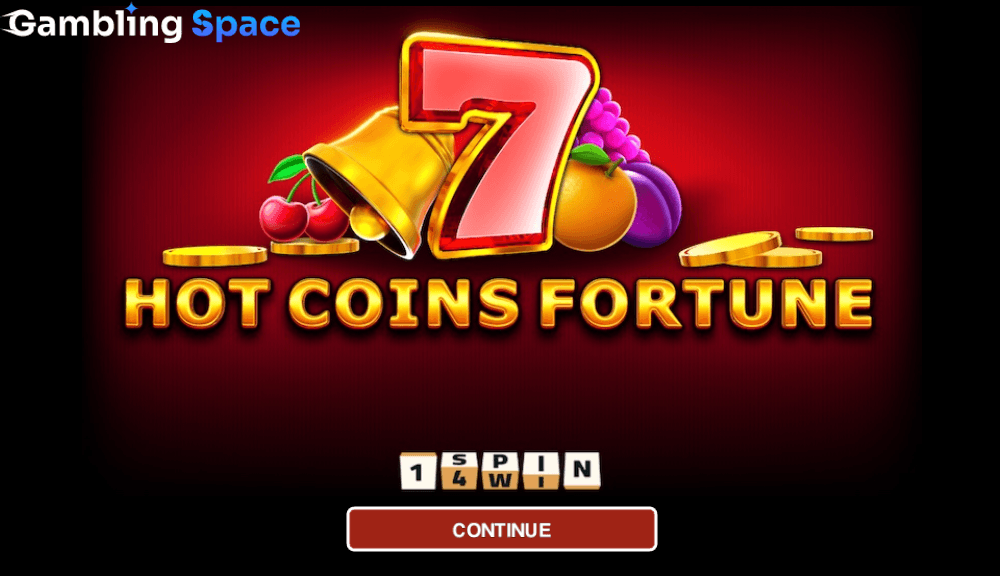The image size is (1000, 576).
Task: Click the big red seven symbol
Action: click(x=499, y=145)
